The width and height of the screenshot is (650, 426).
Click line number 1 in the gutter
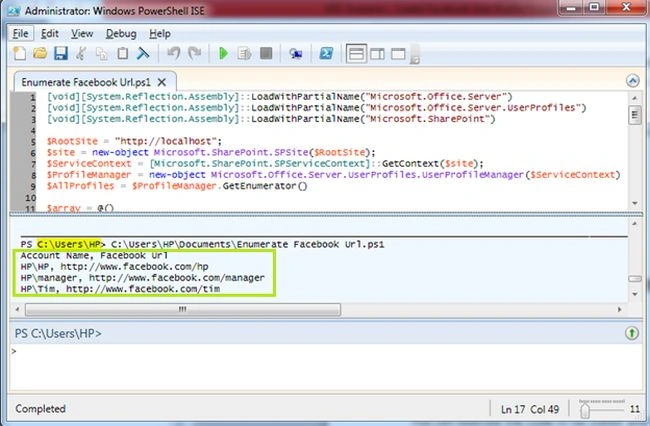[32, 97]
